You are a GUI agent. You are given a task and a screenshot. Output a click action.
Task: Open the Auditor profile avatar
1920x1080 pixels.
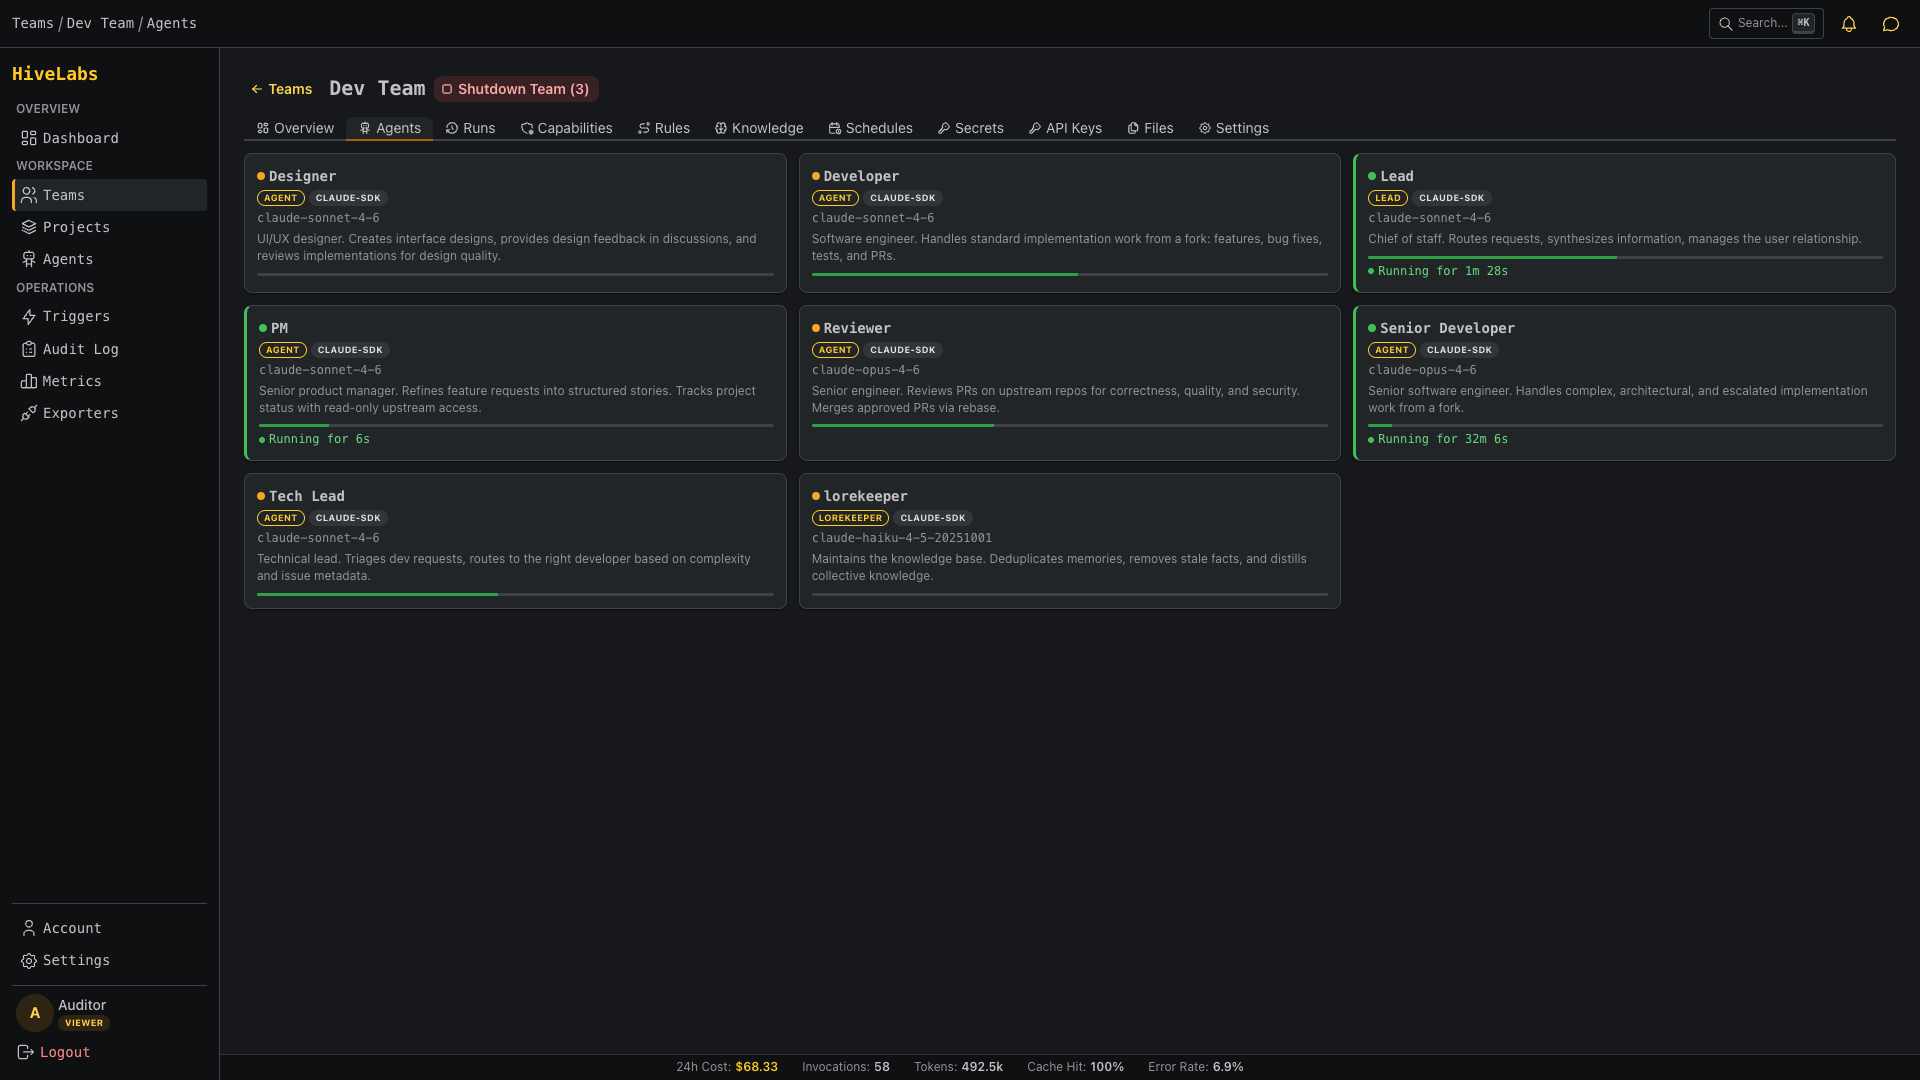34,1013
